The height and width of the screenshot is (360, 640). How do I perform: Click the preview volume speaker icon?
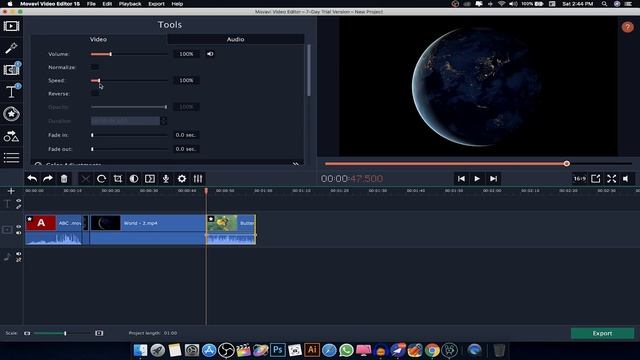pyautogui.click(x=626, y=179)
